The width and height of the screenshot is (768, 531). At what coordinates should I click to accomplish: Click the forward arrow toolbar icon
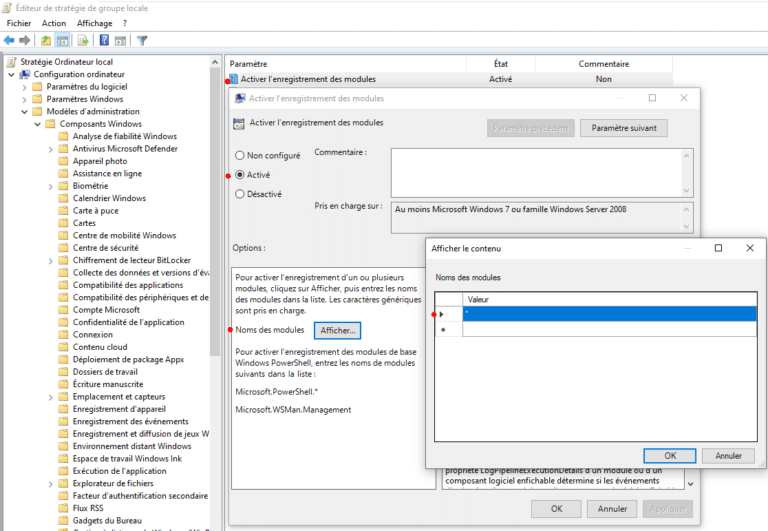point(24,40)
